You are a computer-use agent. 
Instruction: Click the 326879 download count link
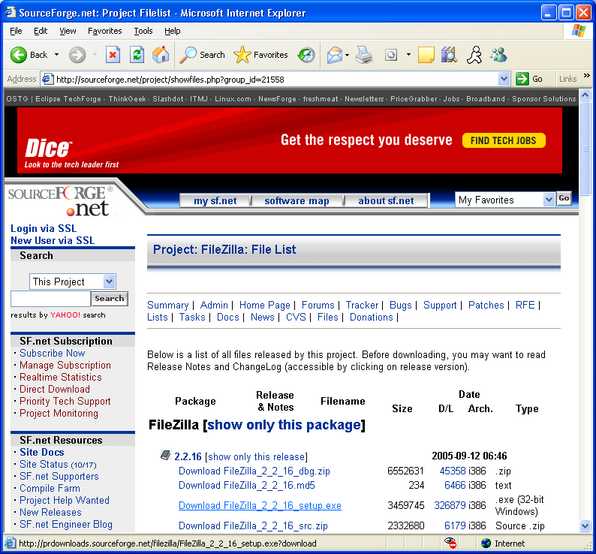(450, 505)
